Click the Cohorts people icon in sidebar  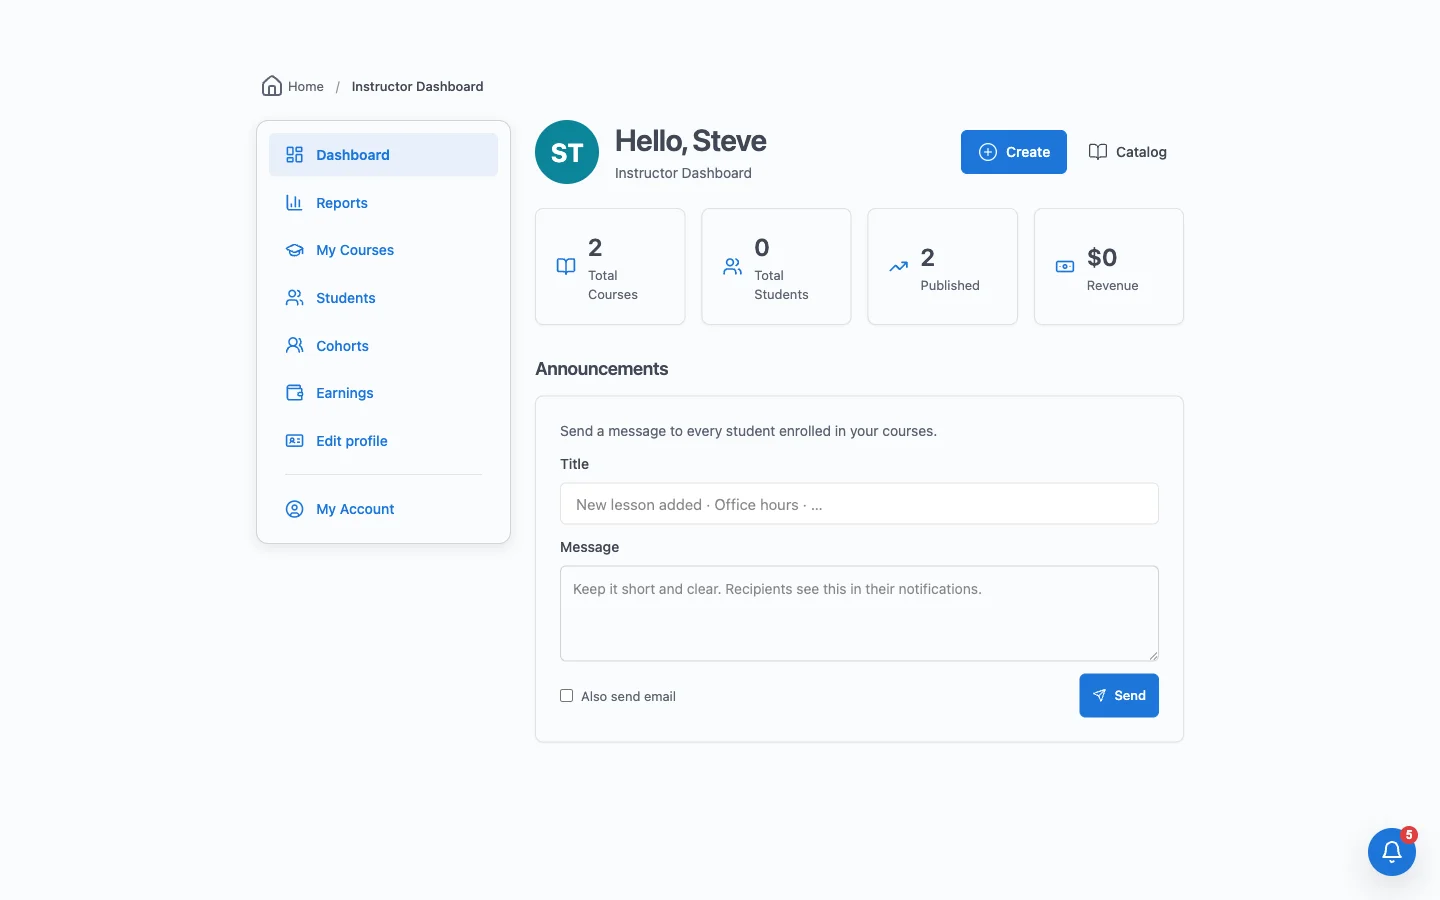[294, 346]
